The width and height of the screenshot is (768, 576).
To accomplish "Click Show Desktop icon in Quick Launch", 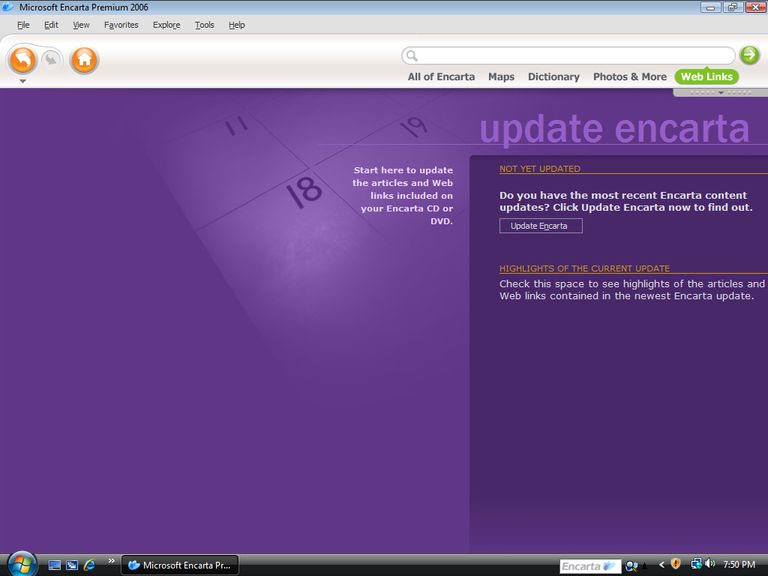I will click(55, 565).
